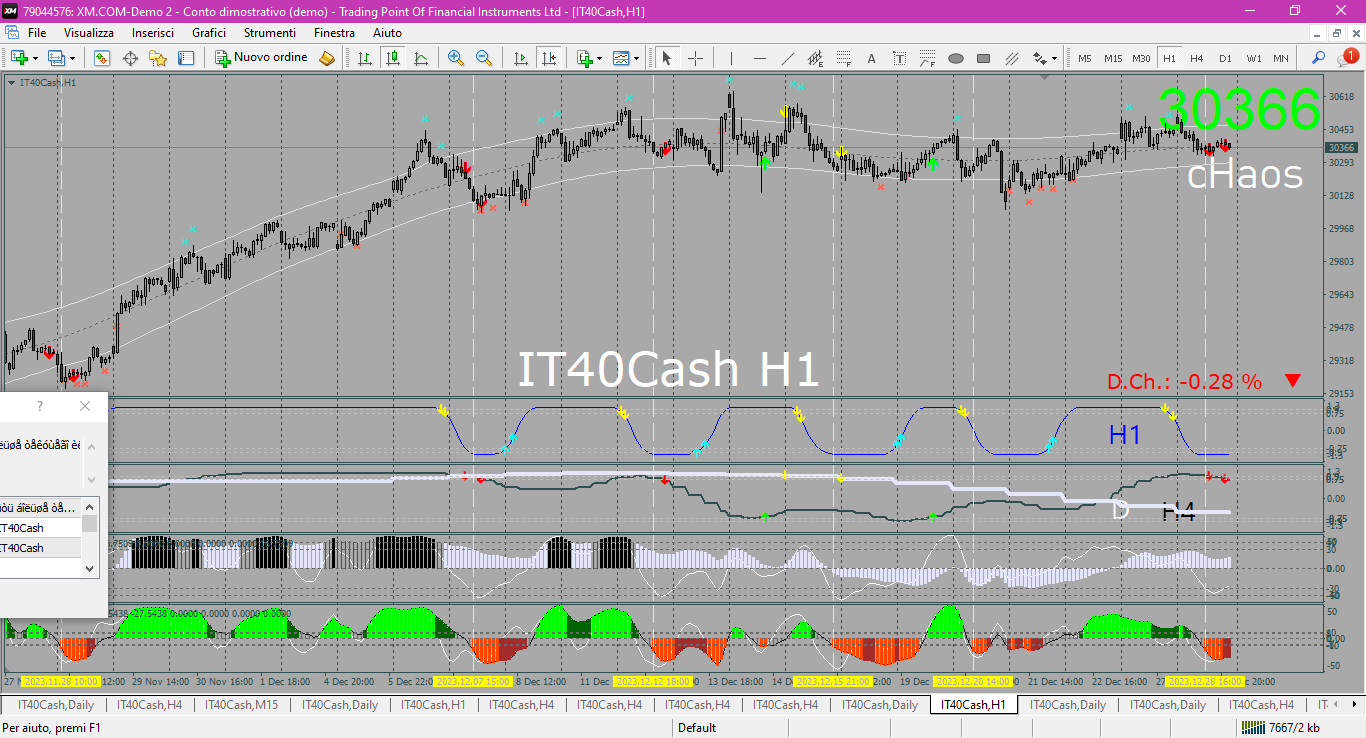Switch to M5 timeframe
This screenshot has width=1366, height=738.
(1085, 58)
